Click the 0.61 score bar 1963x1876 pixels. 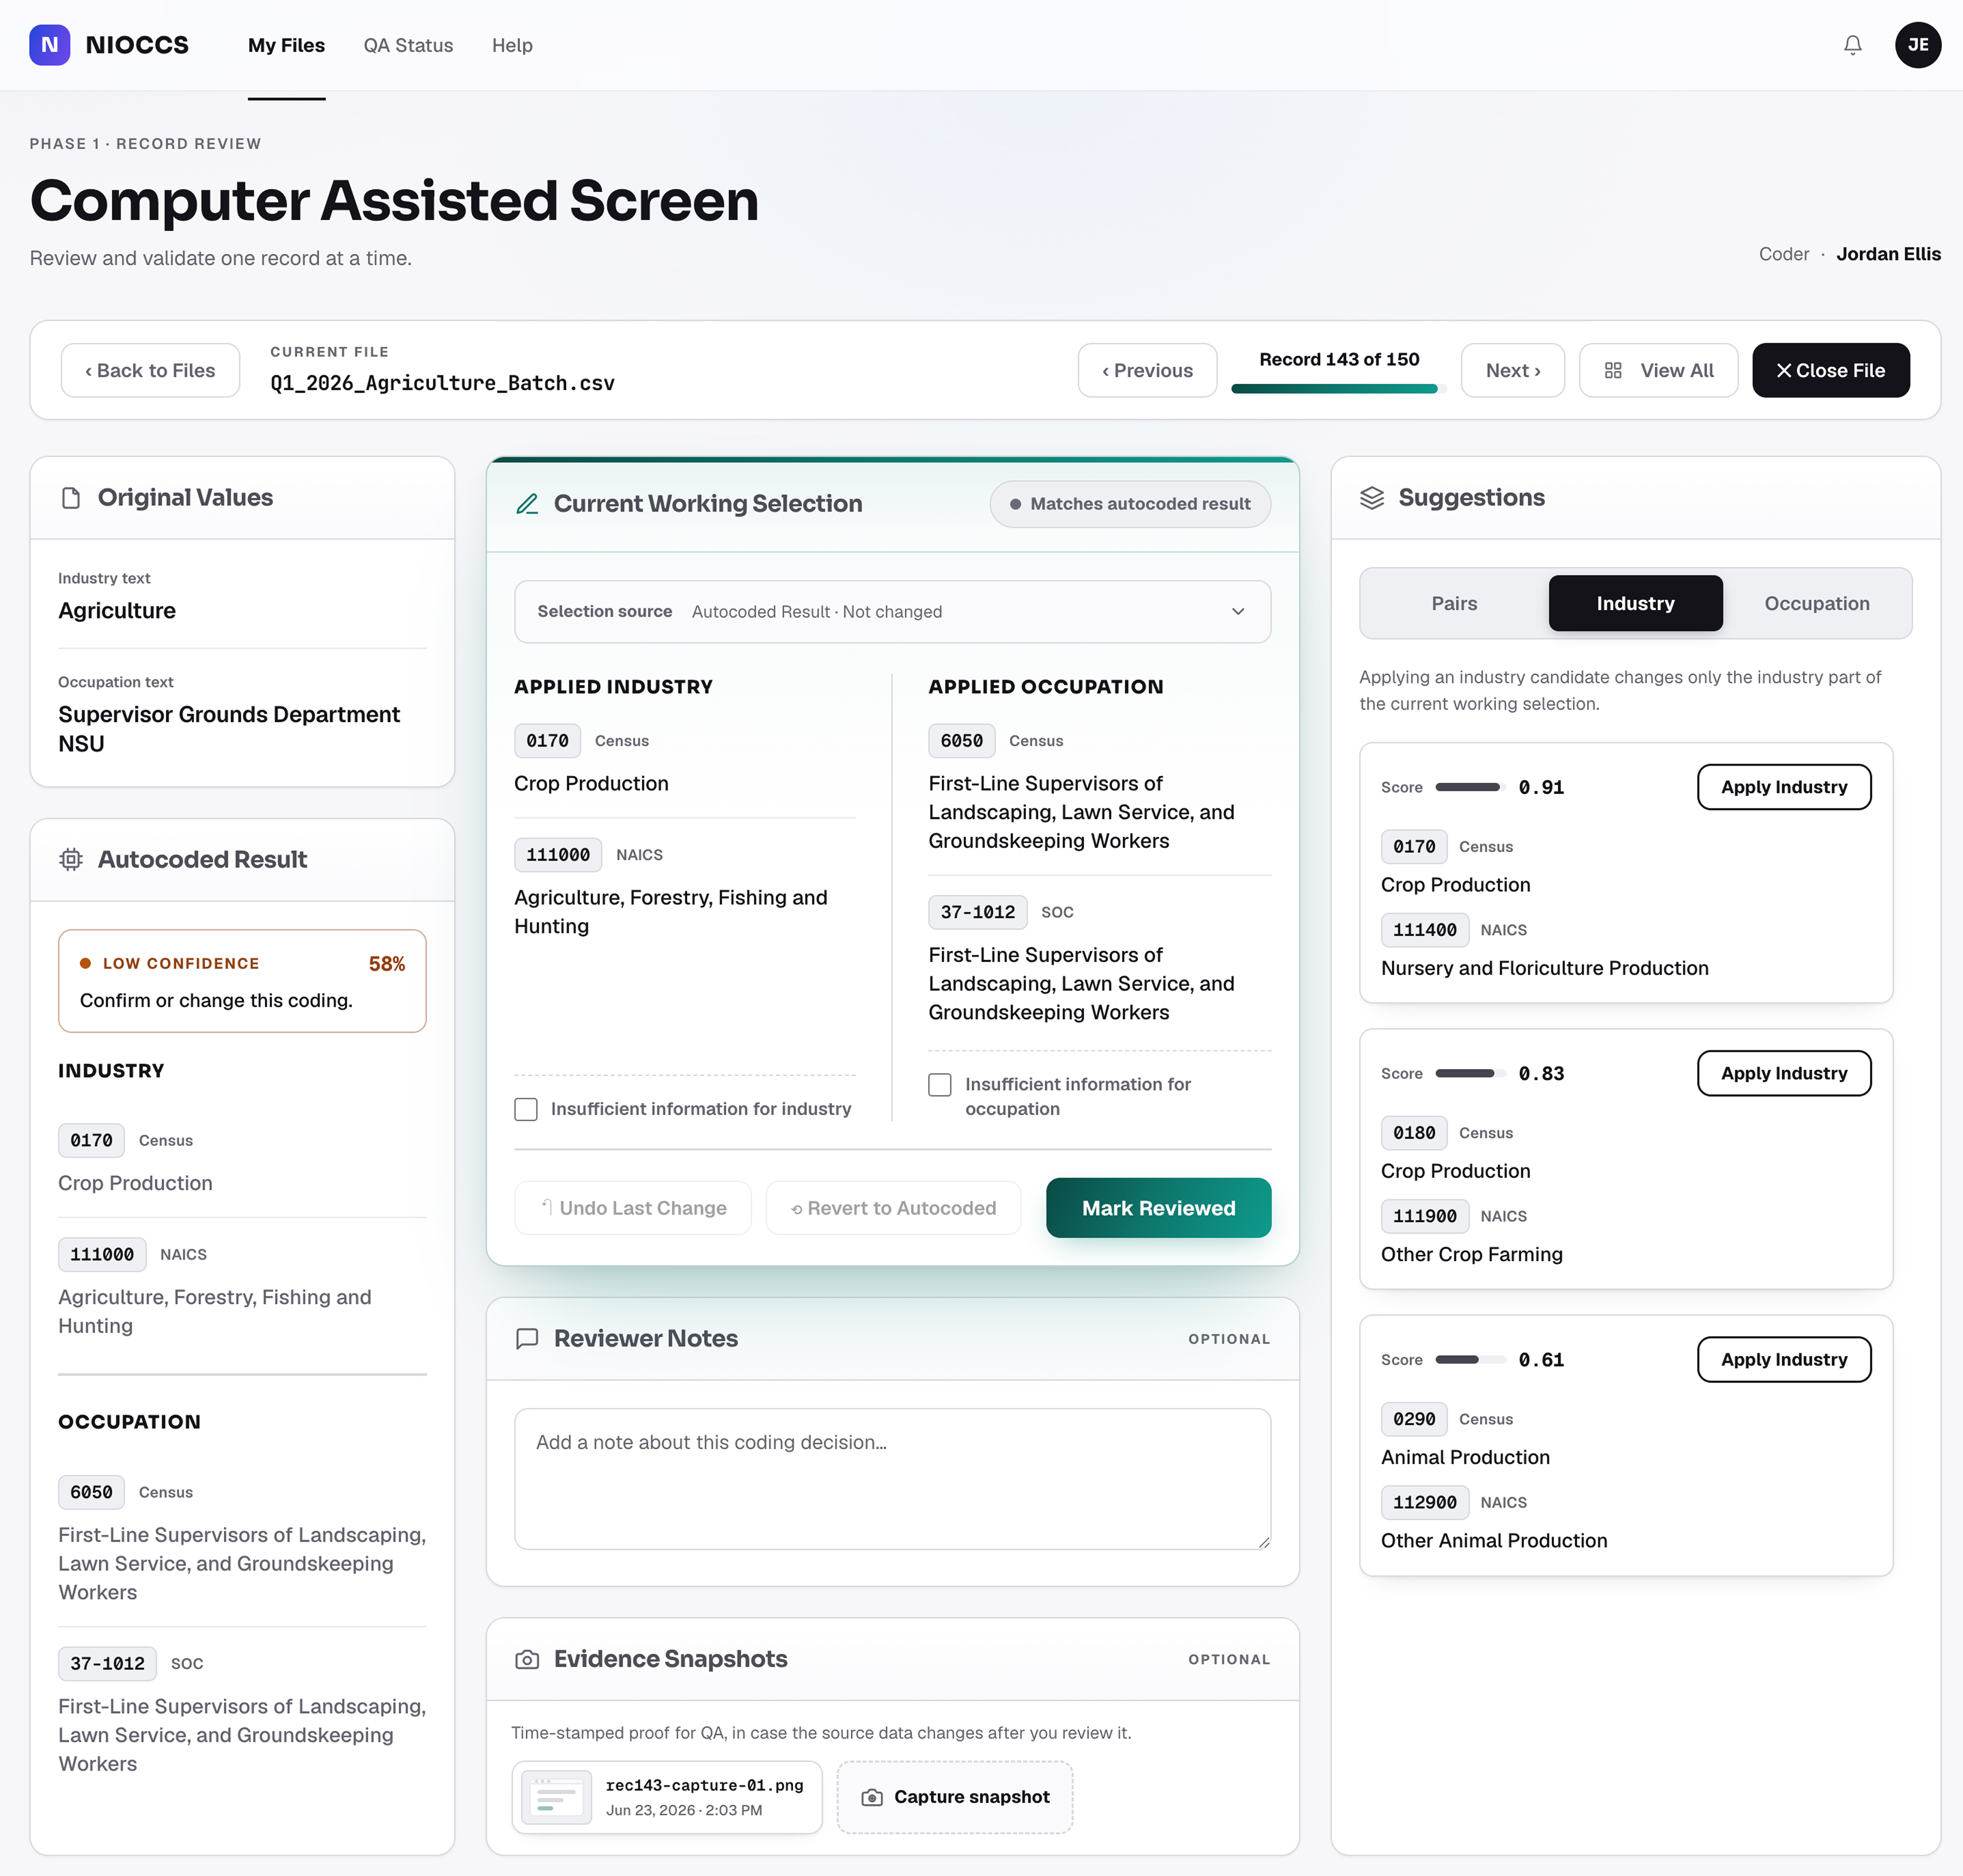(x=1470, y=1360)
